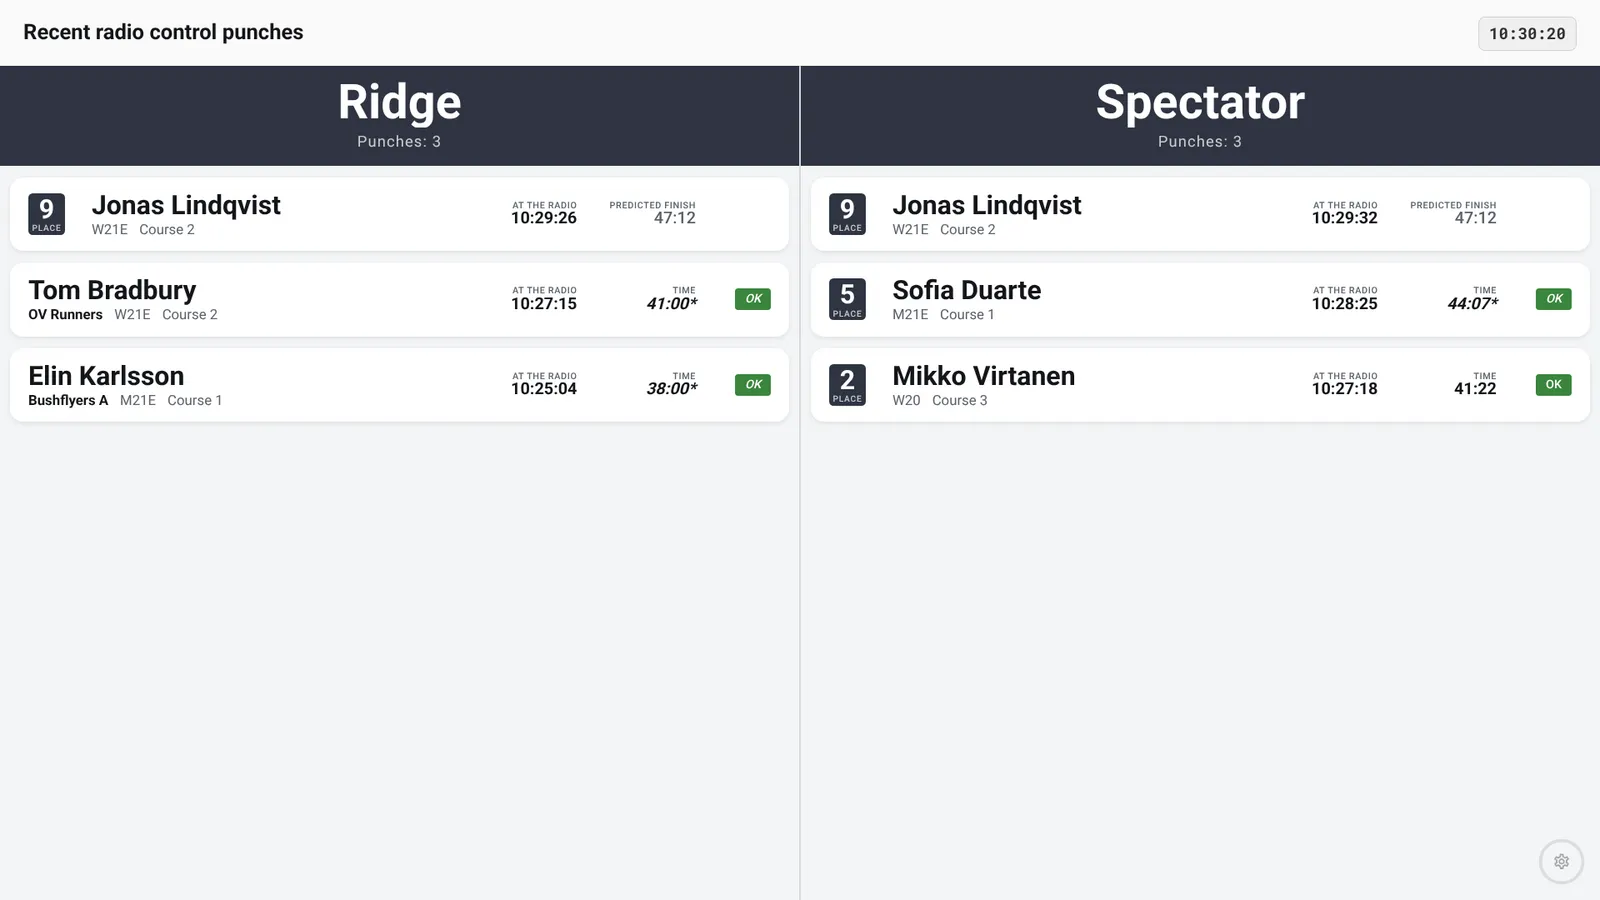Screen dimensions: 1600x900
Task: Click Tom Bradbury's OK status badge
Action: pos(753,299)
